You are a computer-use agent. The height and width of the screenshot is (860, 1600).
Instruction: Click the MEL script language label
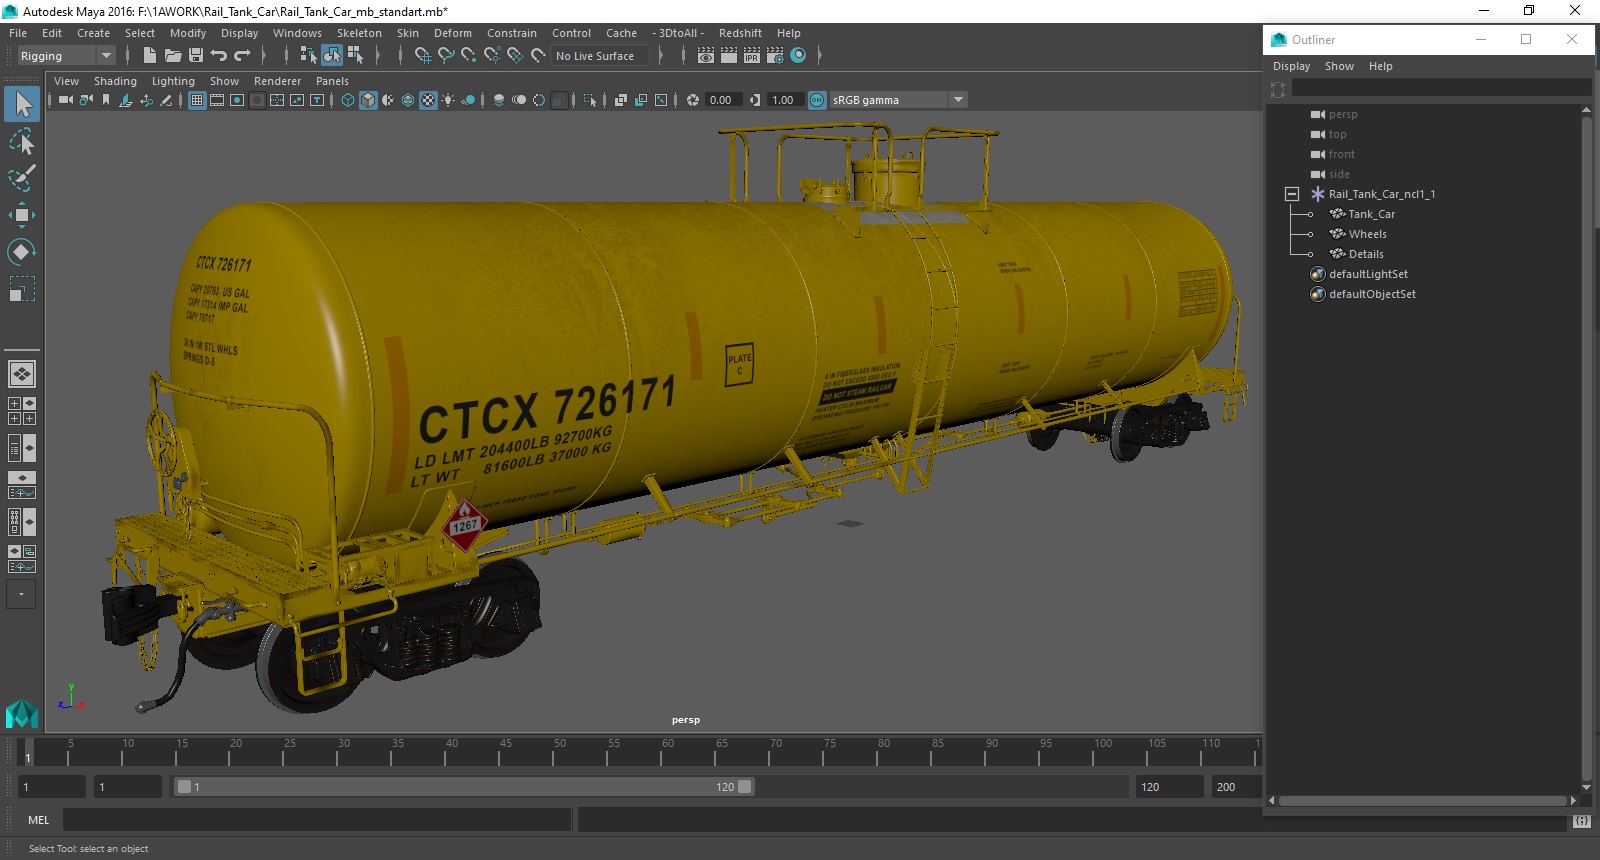tap(38, 820)
